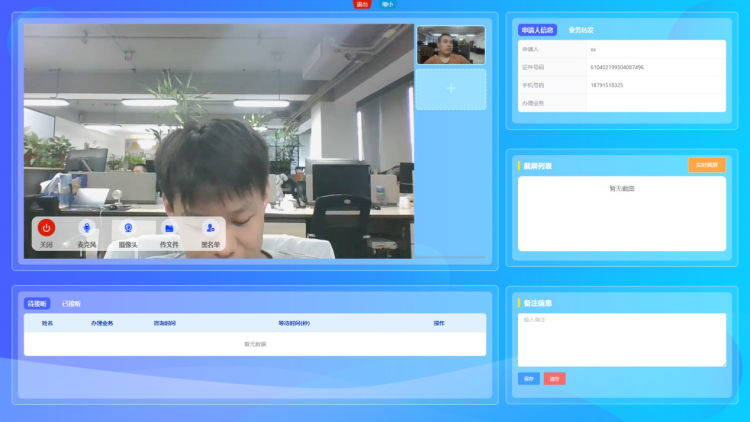
Task: Click the applicant name value 'xx'
Action: tap(593, 50)
